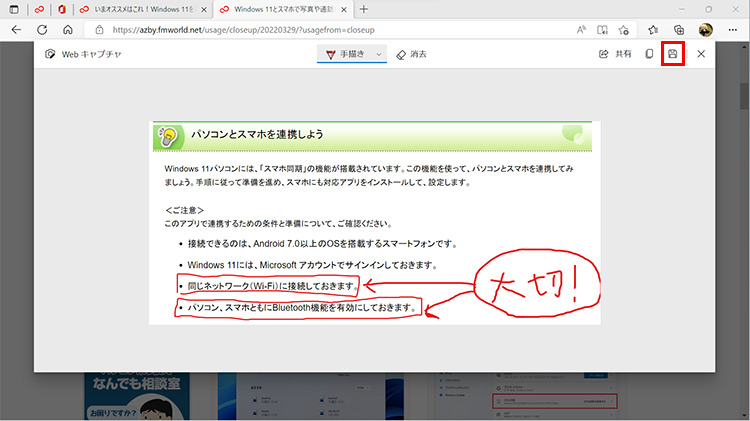Open the pinned Office tab
The height and width of the screenshot is (421, 750).
click(63, 9)
